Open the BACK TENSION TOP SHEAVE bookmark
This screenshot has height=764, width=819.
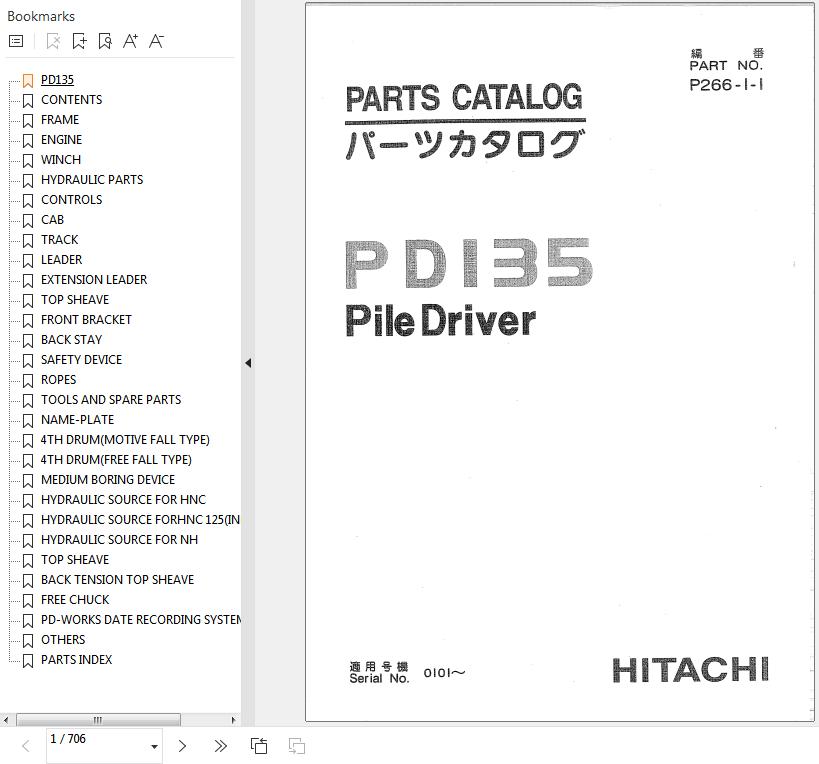tap(118, 580)
